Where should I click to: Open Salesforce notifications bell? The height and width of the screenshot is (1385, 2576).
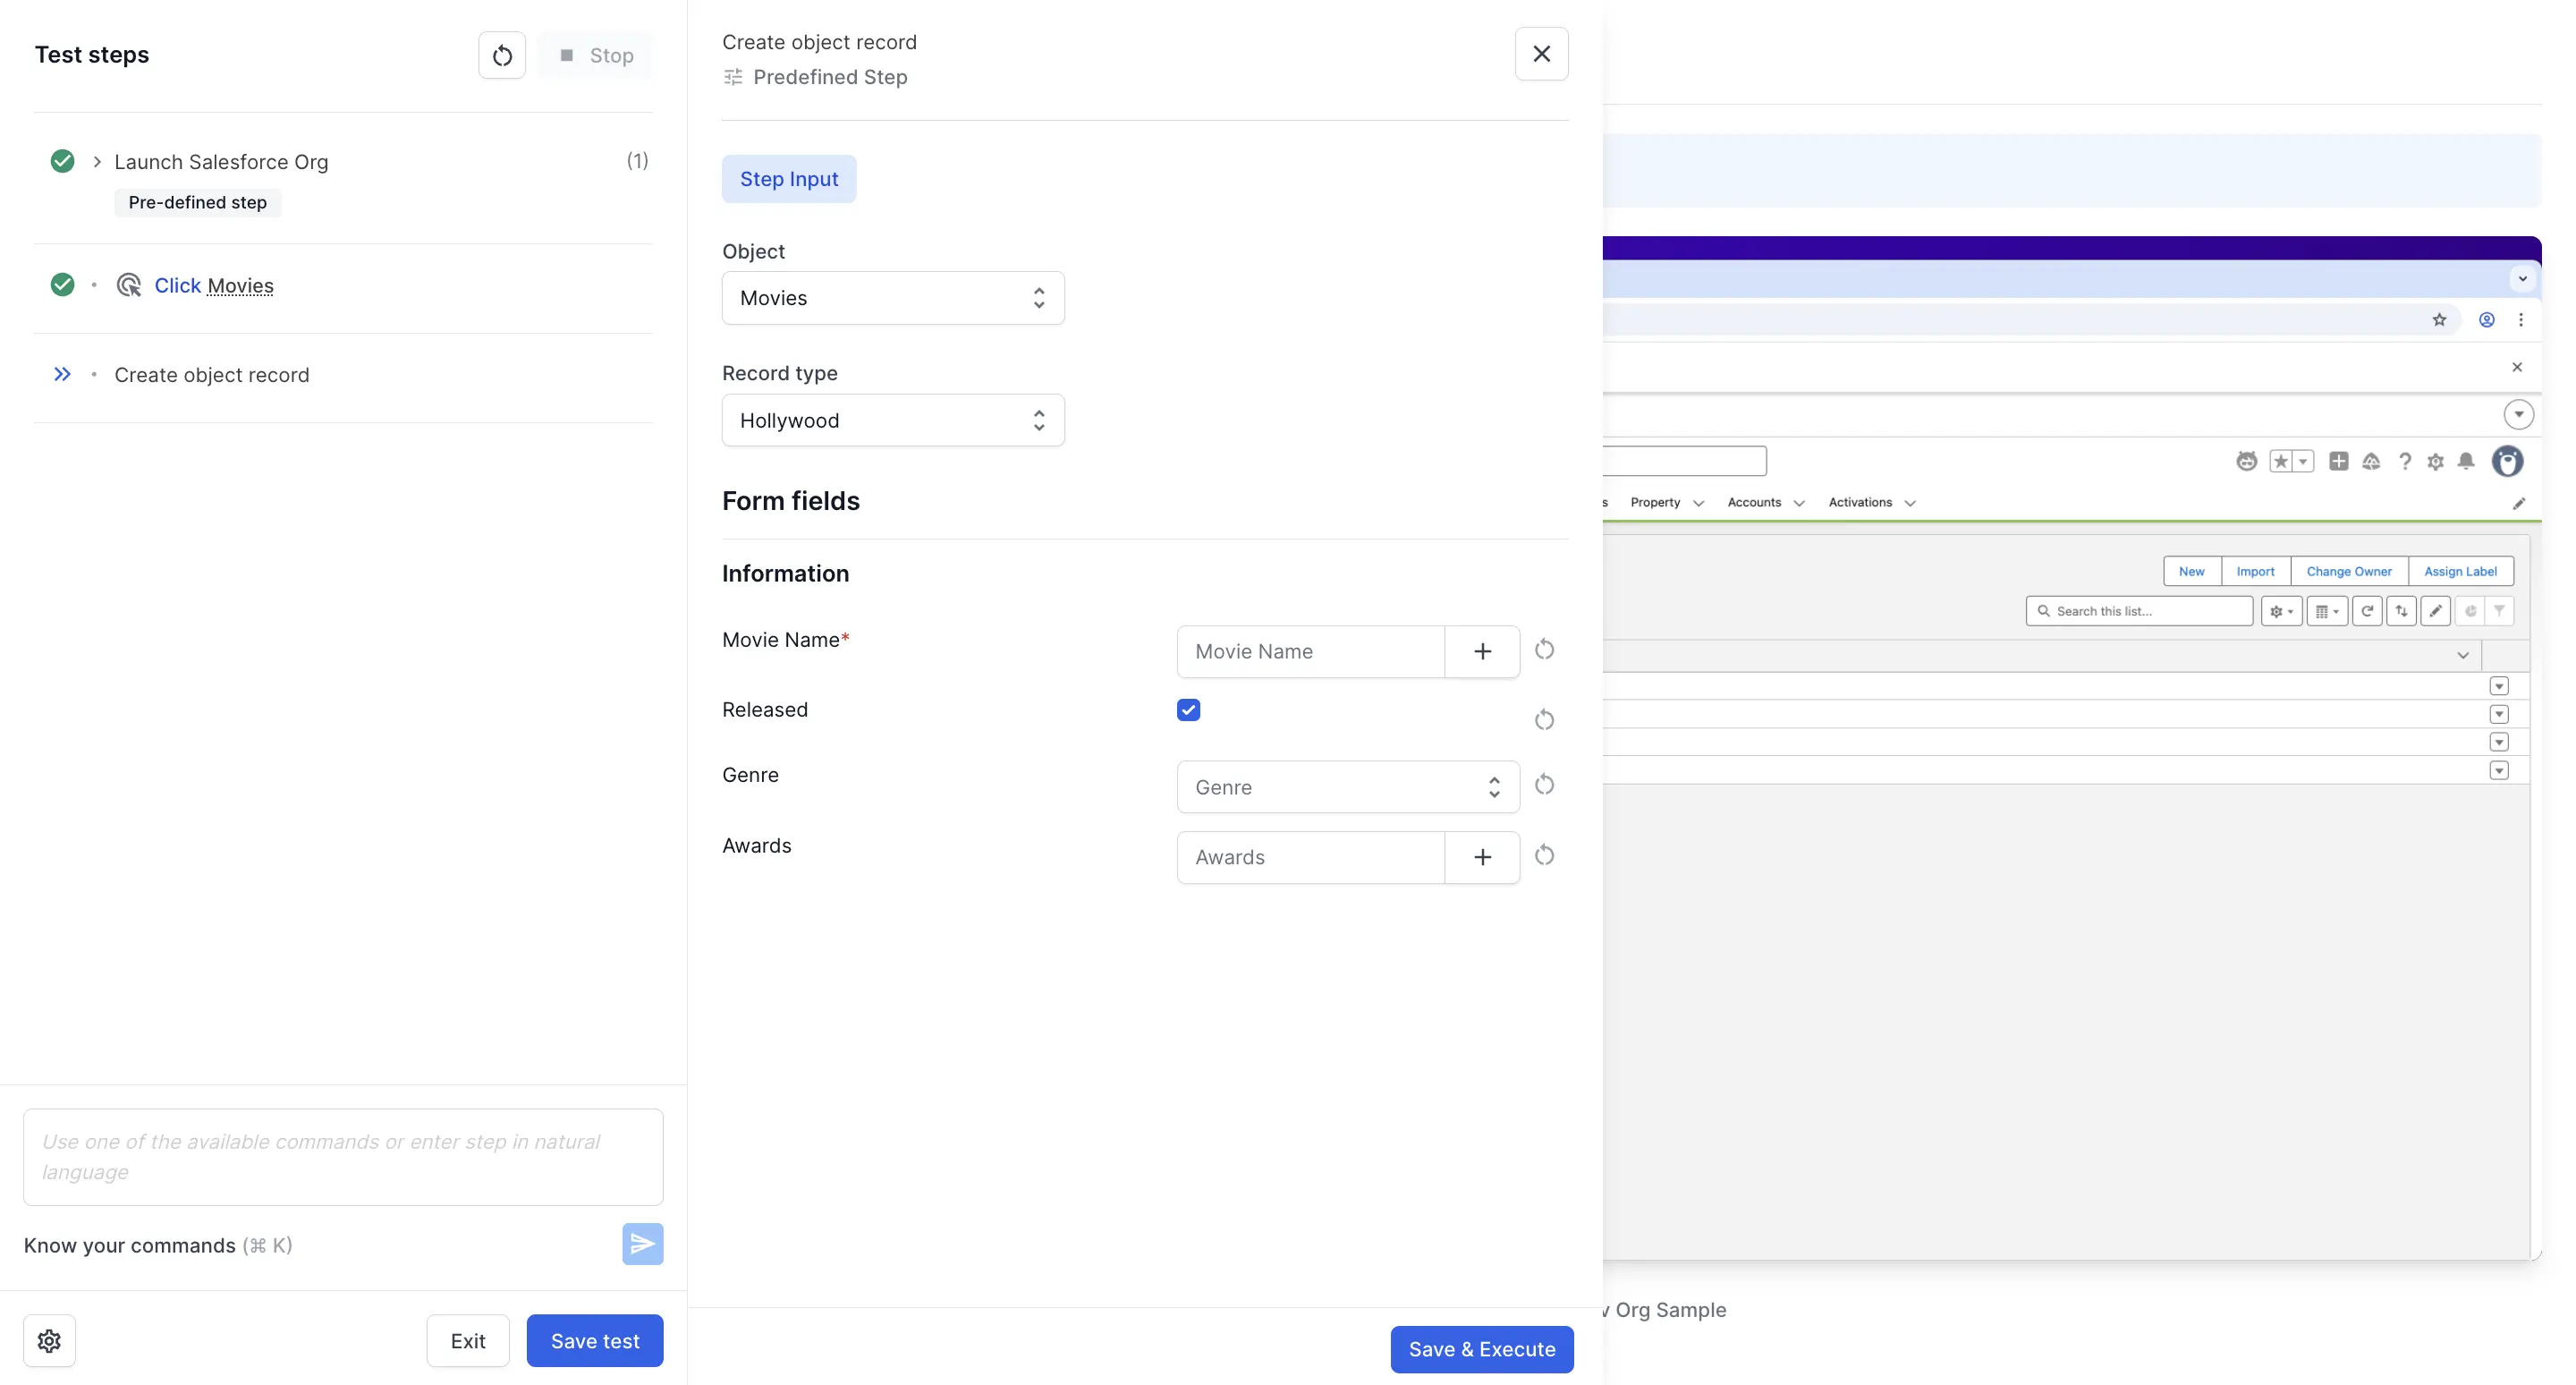point(2466,461)
